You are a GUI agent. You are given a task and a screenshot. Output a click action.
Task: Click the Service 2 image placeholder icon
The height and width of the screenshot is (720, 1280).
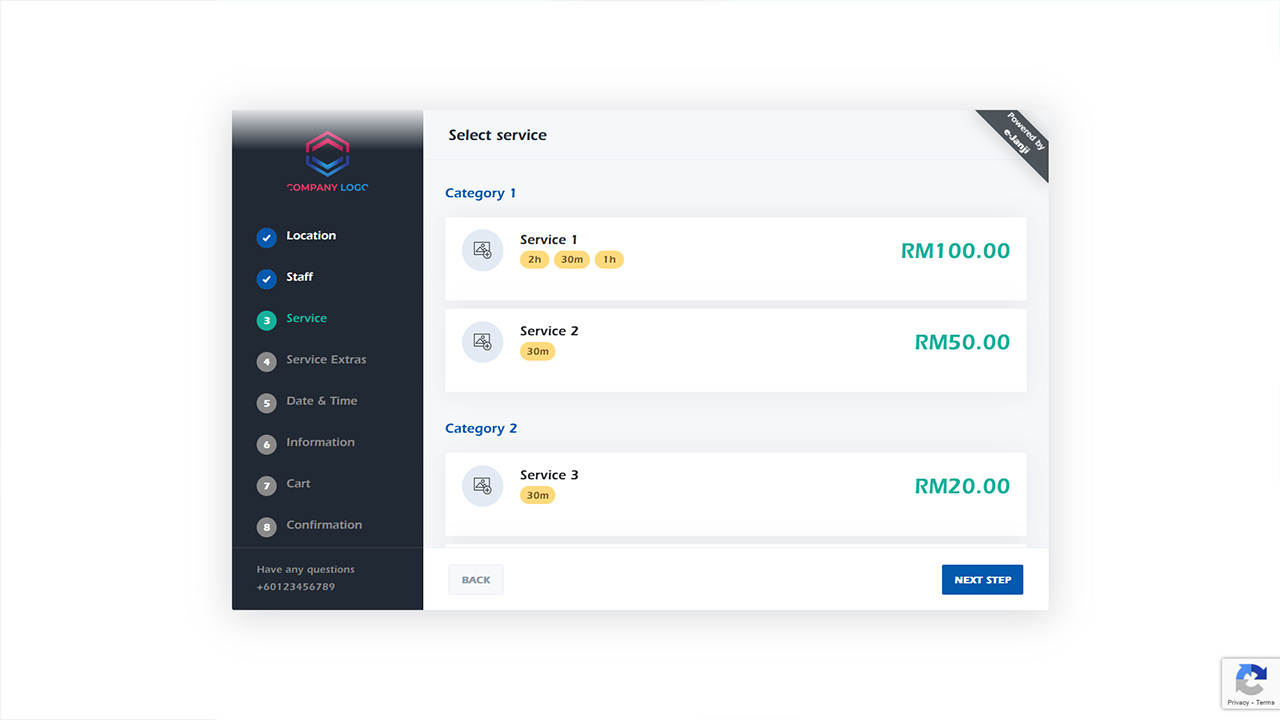pos(482,342)
